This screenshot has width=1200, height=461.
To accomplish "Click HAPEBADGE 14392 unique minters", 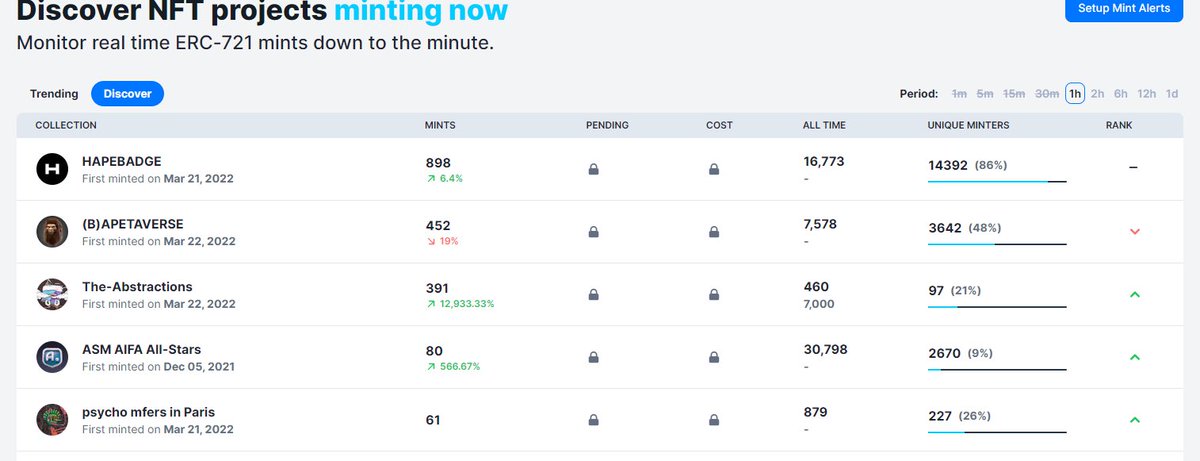I will pyautogui.click(x=948, y=165).
